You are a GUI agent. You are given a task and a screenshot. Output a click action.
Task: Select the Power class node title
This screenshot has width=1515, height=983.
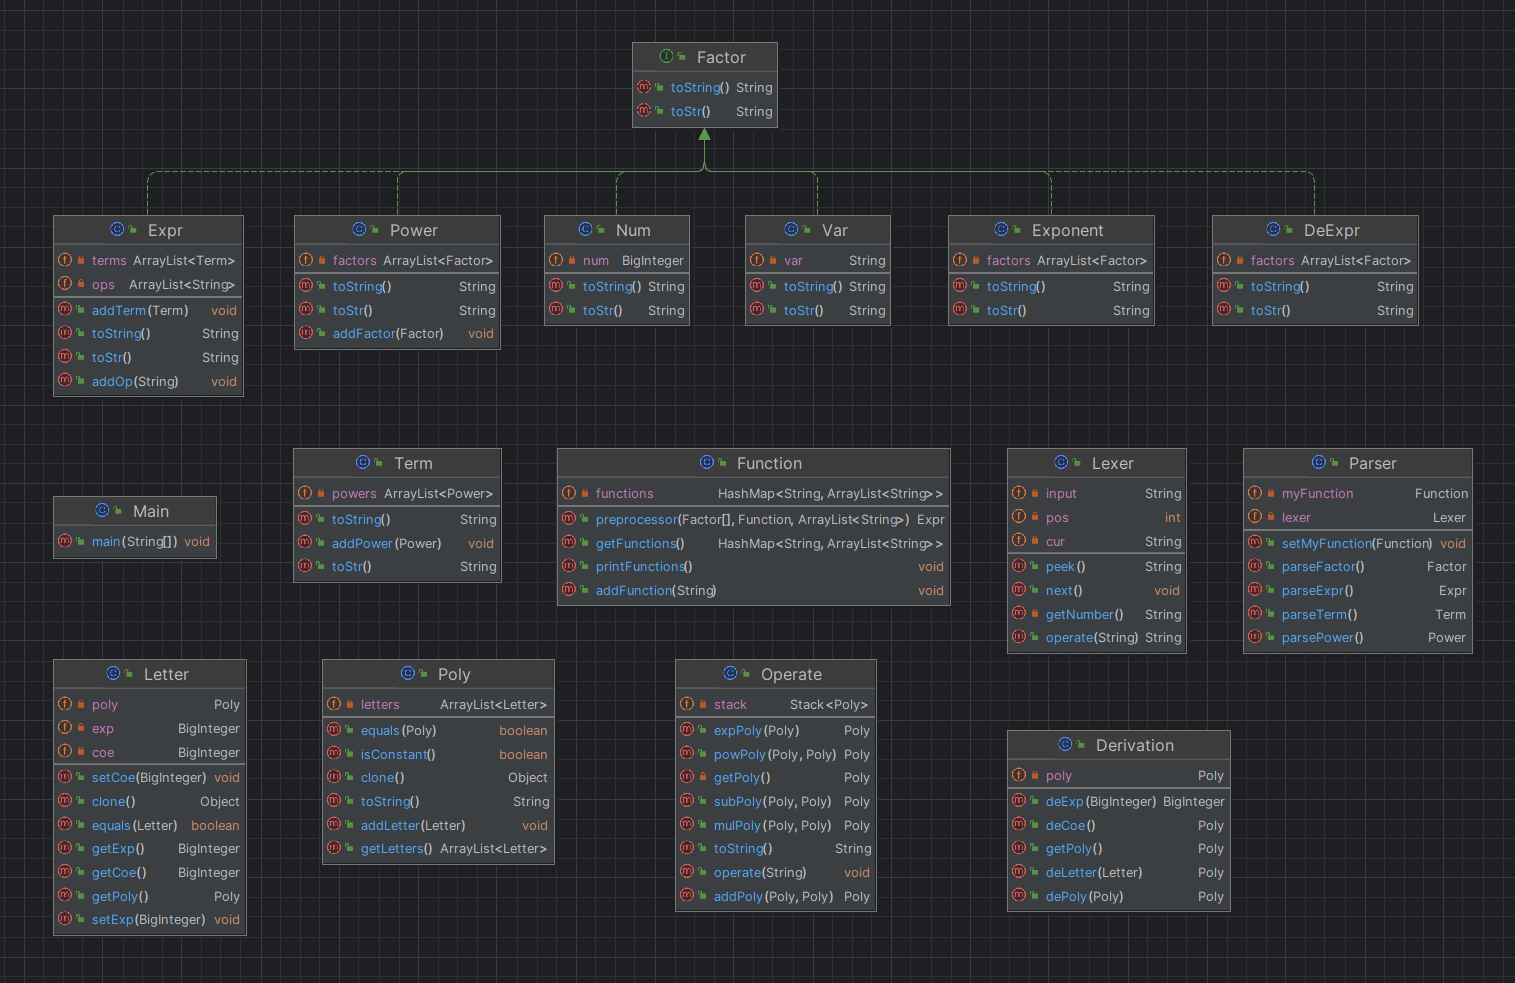(413, 231)
